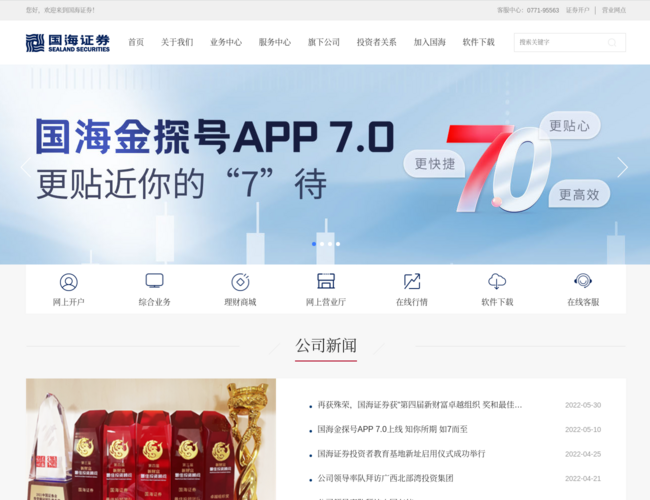Click the 网上开户 account opening icon

[69, 282]
